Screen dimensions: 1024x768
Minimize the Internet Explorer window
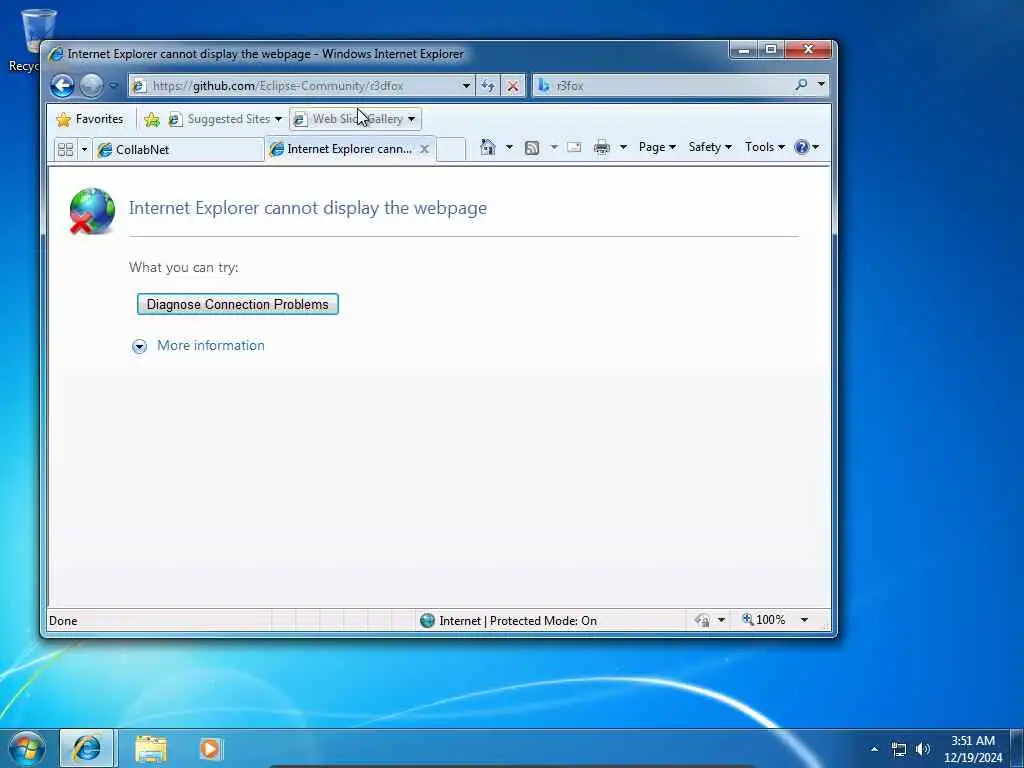click(743, 50)
